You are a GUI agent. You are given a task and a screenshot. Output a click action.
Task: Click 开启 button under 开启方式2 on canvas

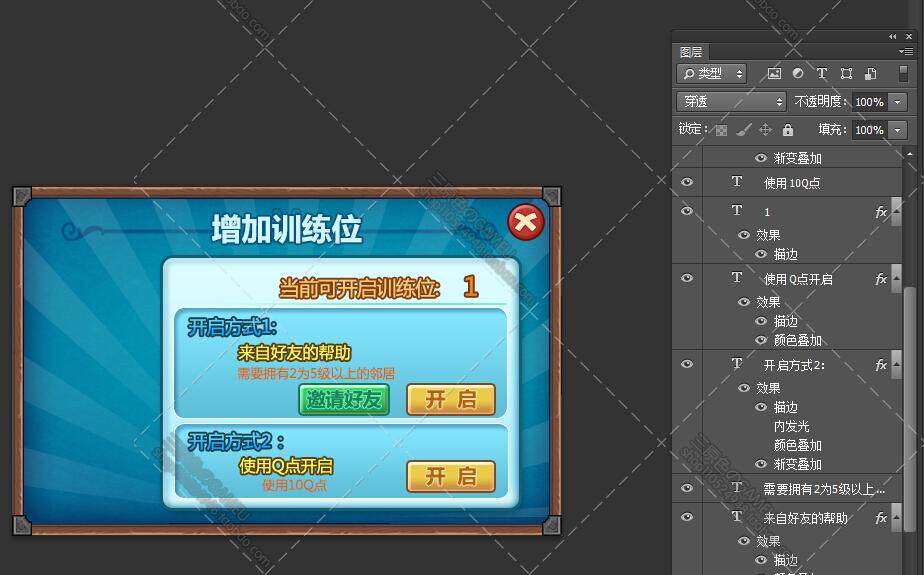[x=451, y=476]
